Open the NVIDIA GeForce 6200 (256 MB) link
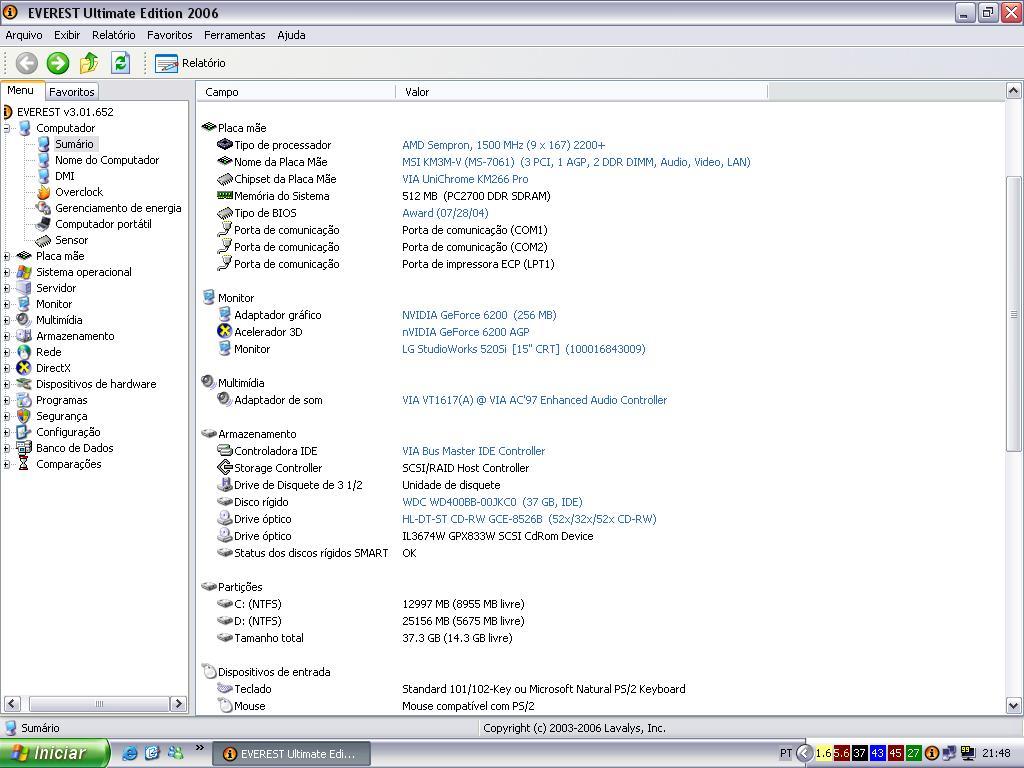Image resolution: width=1024 pixels, height=768 pixels. point(479,315)
